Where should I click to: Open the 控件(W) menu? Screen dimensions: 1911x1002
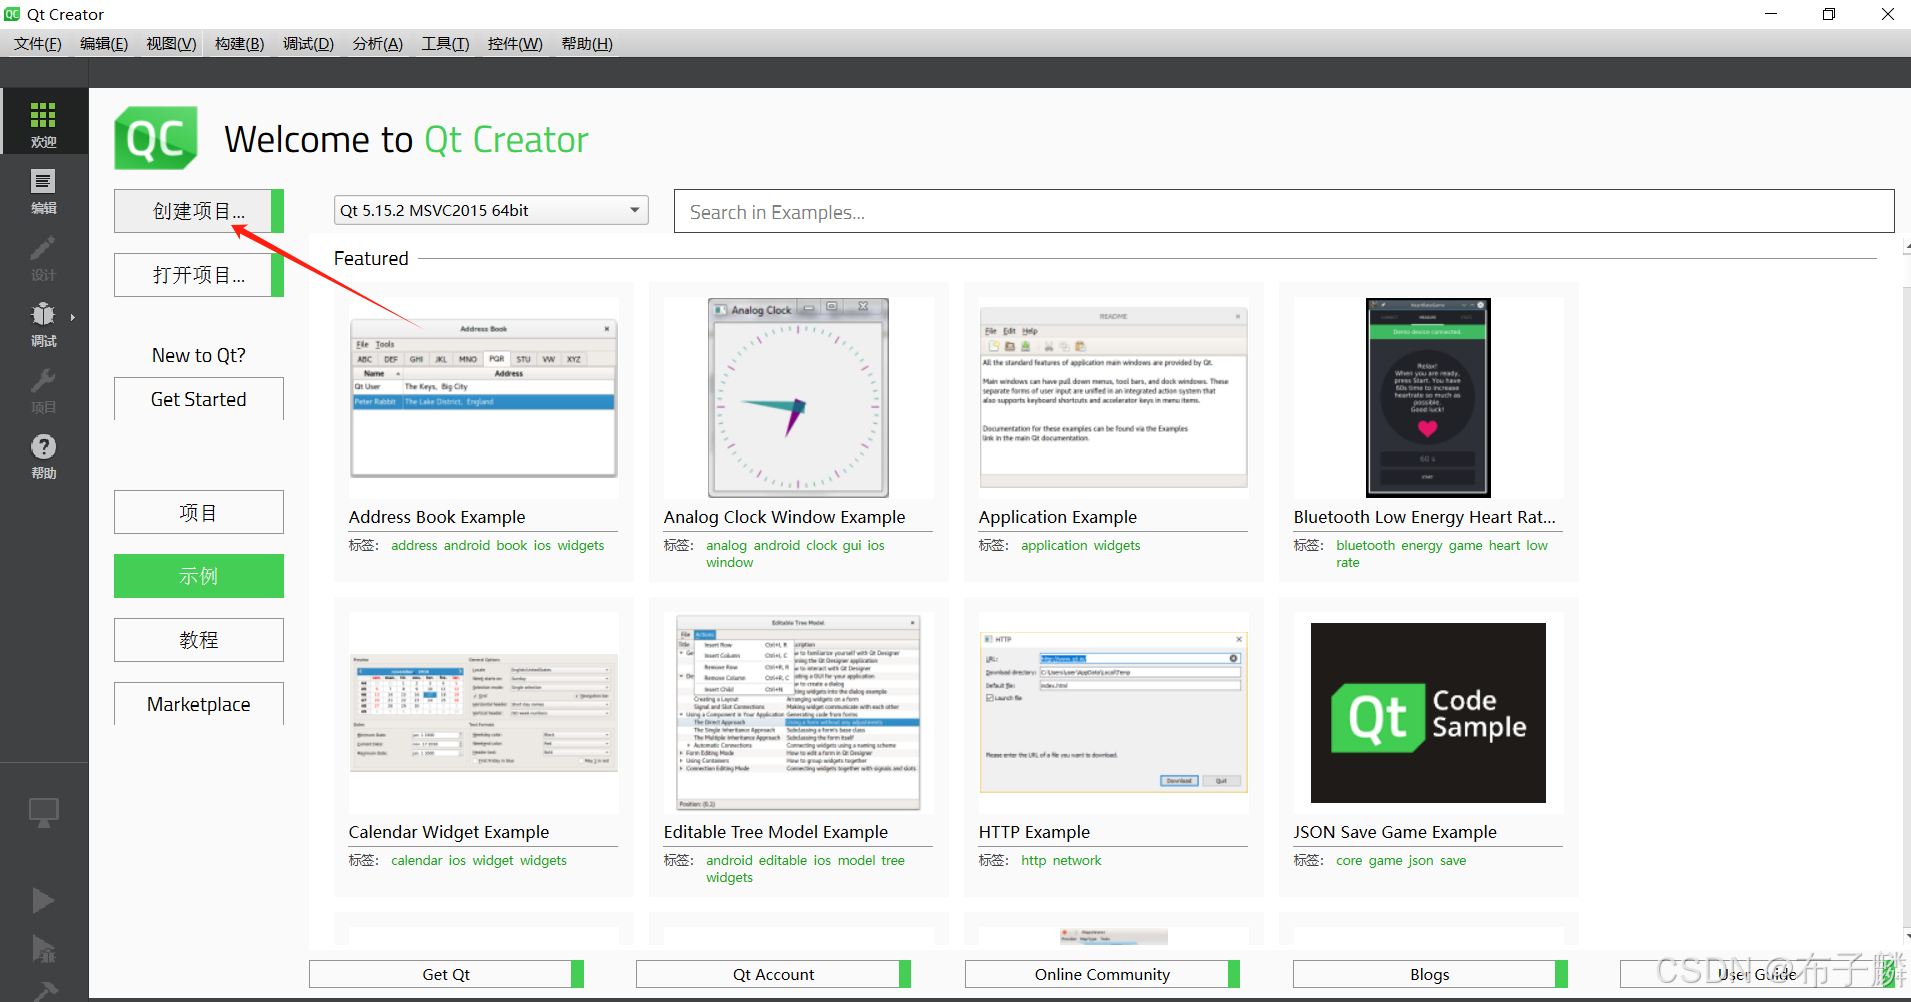click(x=515, y=43)
